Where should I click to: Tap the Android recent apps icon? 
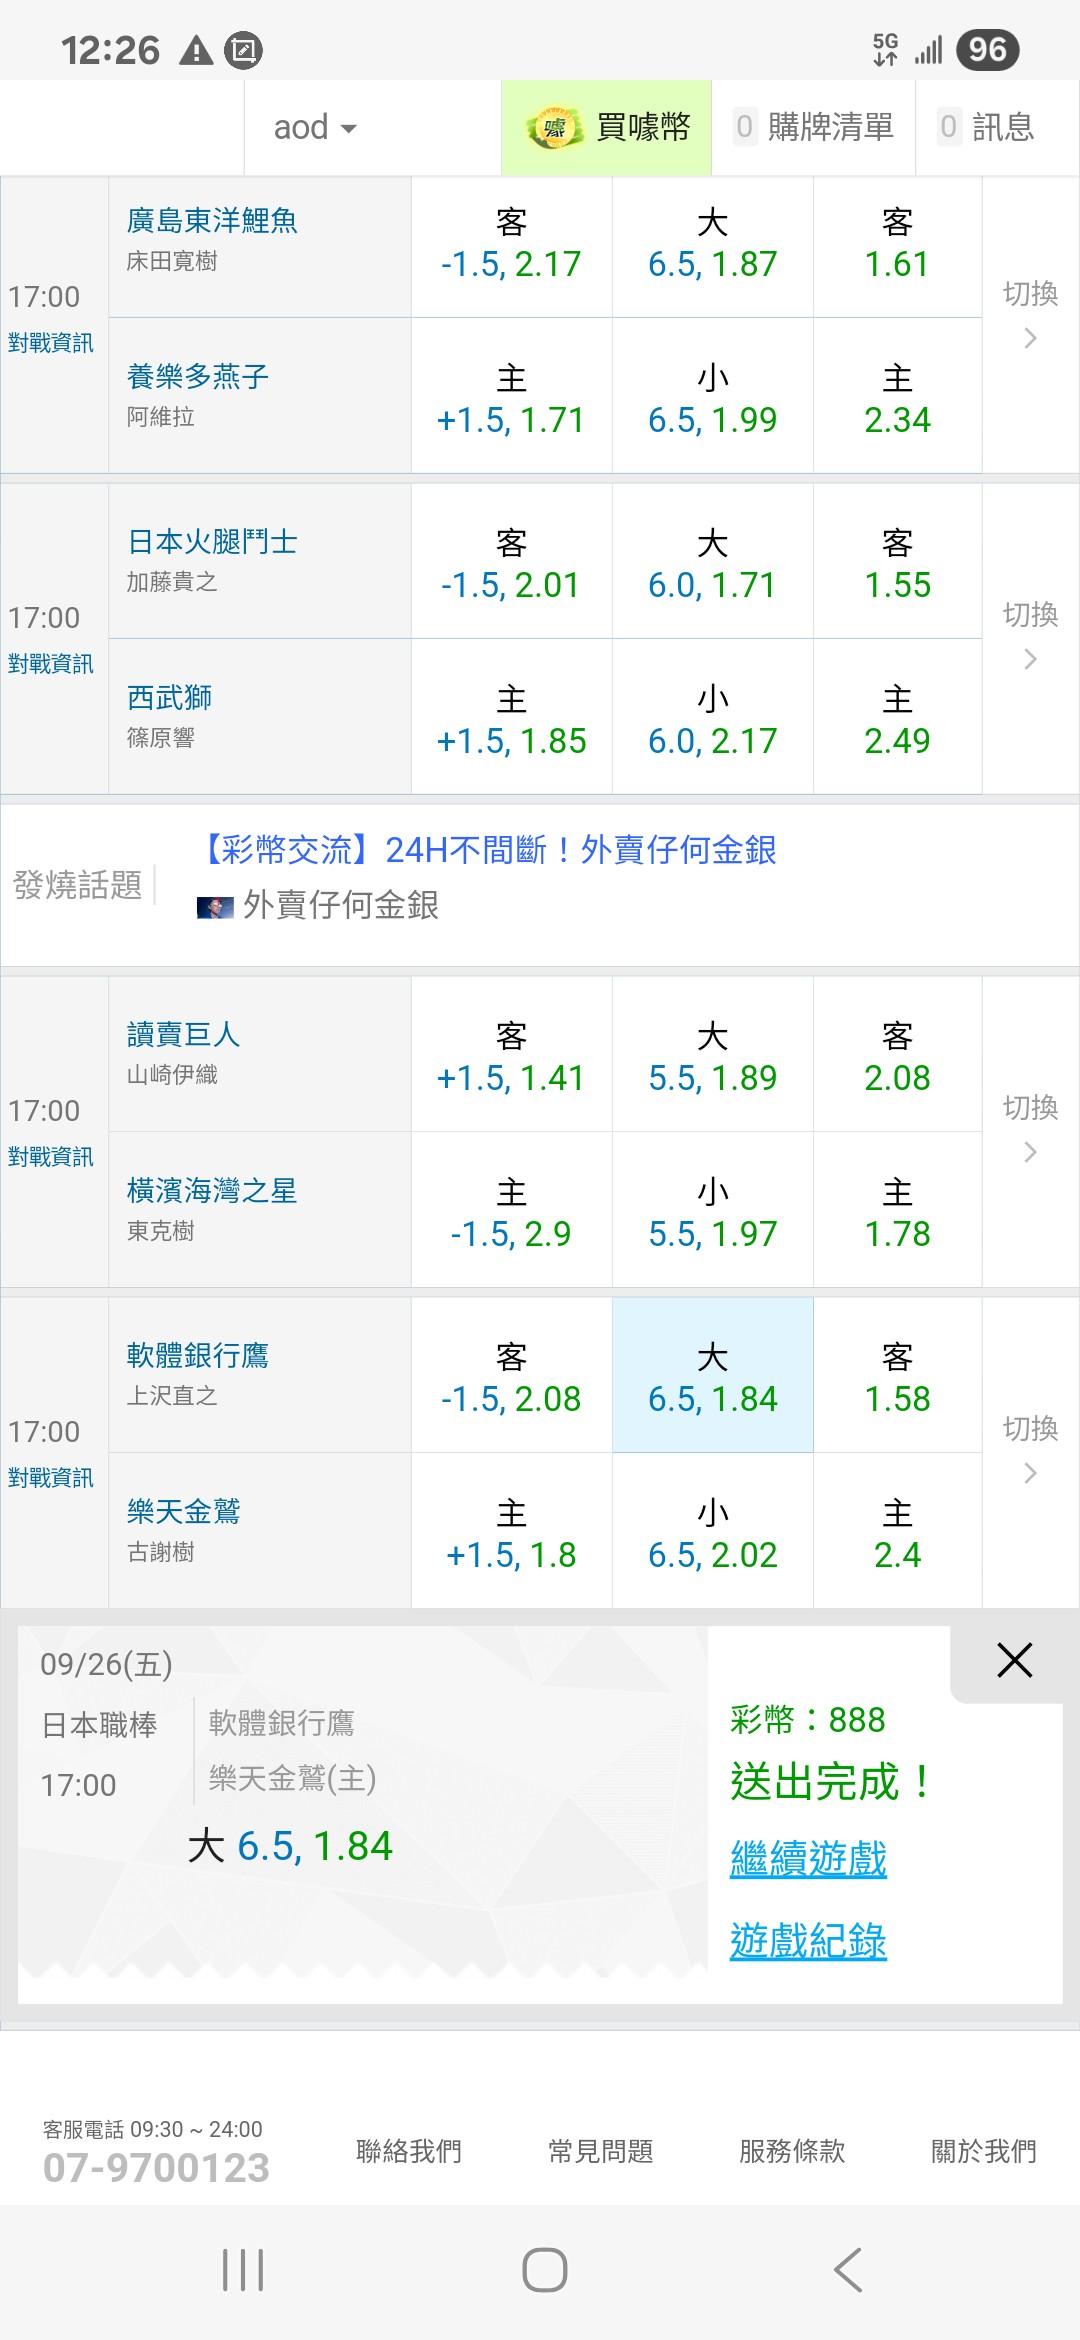point(242,2270)
